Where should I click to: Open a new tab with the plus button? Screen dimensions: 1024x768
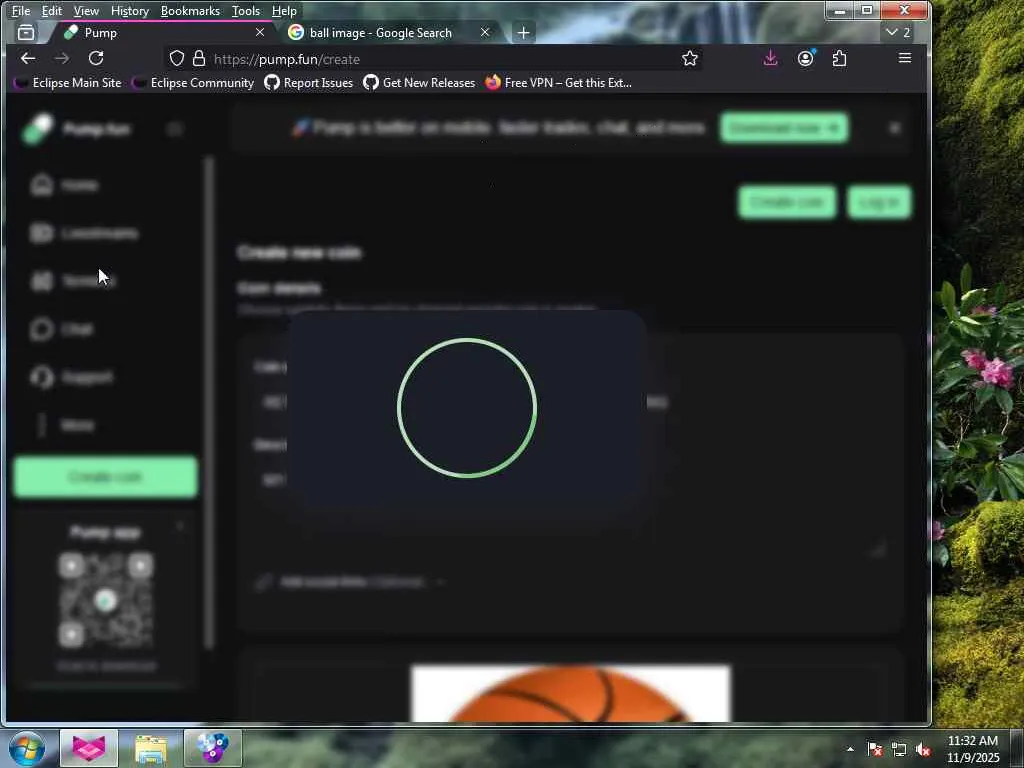click(x=523, y=33)
